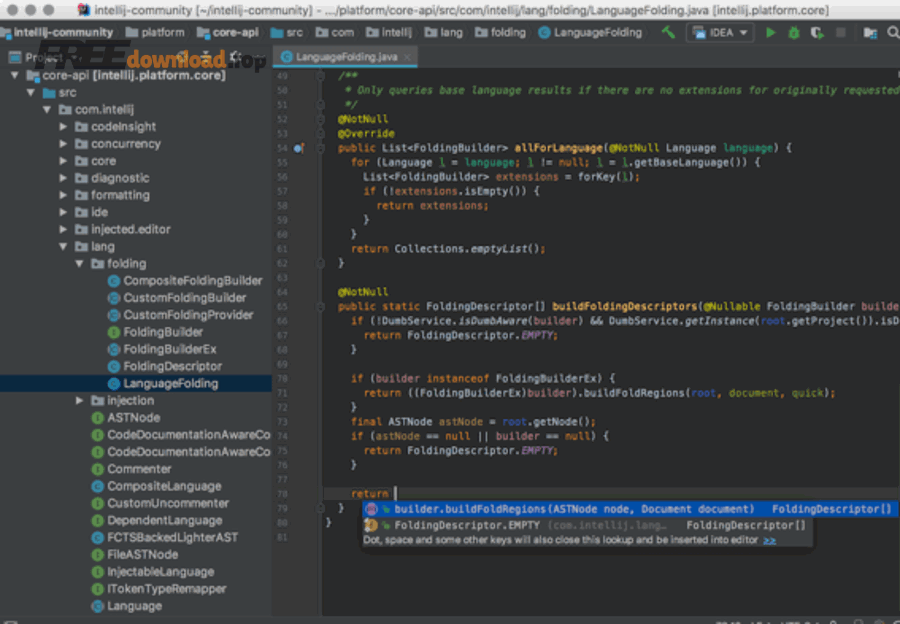Toggle the code fold marker at line 62
Image resolution: width=900 pixels, height=624 pixels.
coord(321,263)
